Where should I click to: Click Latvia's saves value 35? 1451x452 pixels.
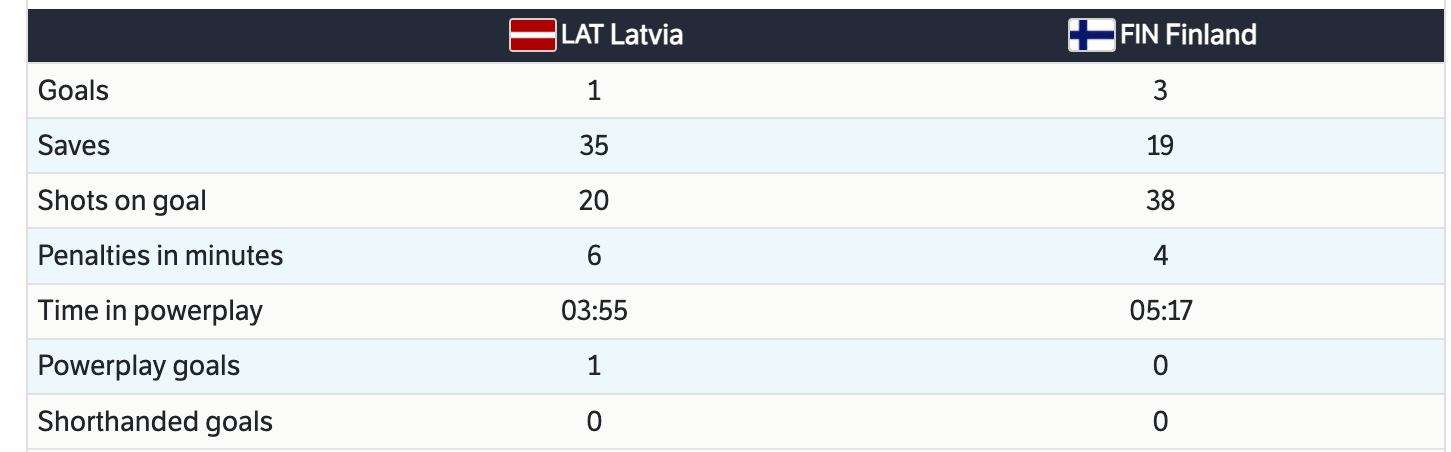point(594,146)
